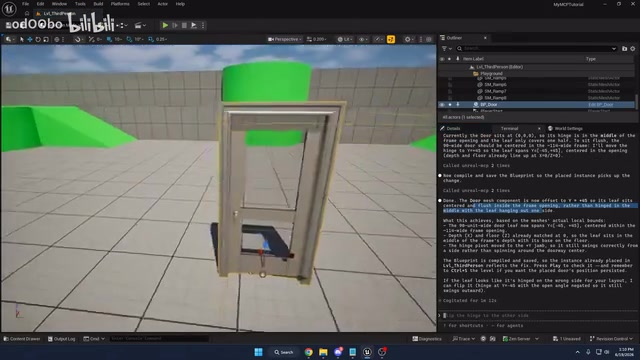Click the Unreal Engine logo icon
Viewport: 640px width, 360px height.
9,8
